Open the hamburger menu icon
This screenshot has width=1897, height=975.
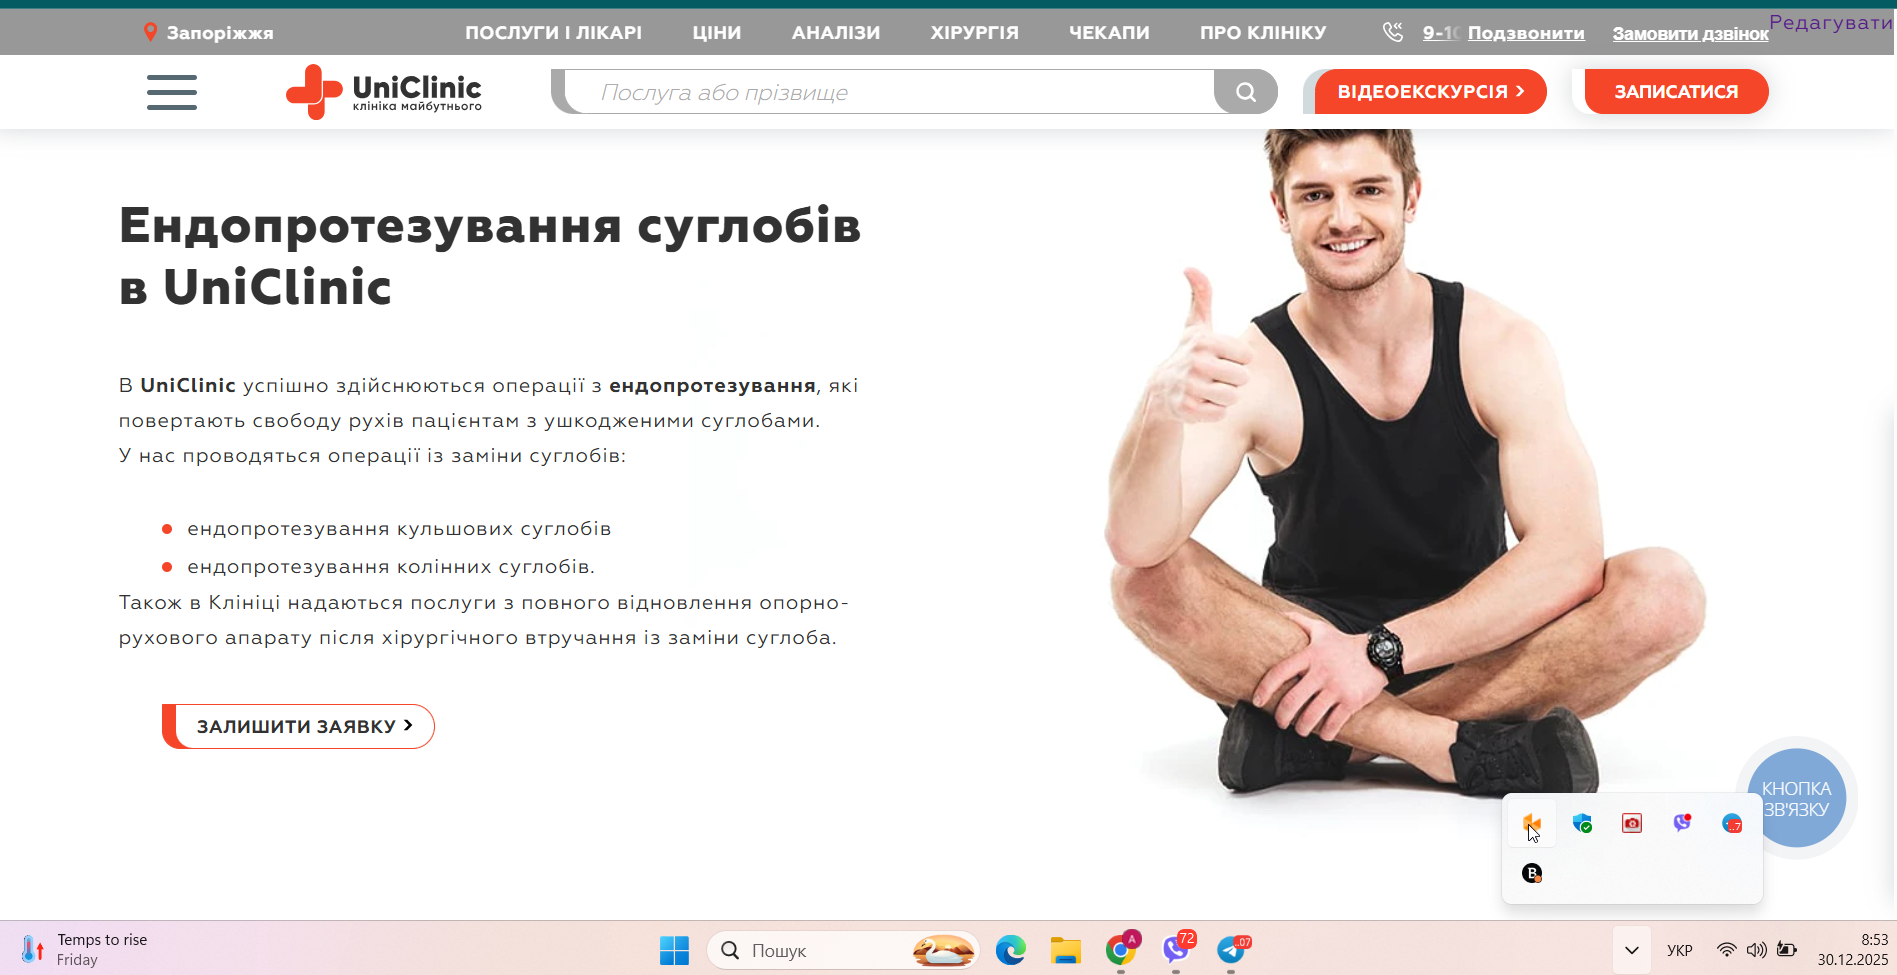click(172, 92)
